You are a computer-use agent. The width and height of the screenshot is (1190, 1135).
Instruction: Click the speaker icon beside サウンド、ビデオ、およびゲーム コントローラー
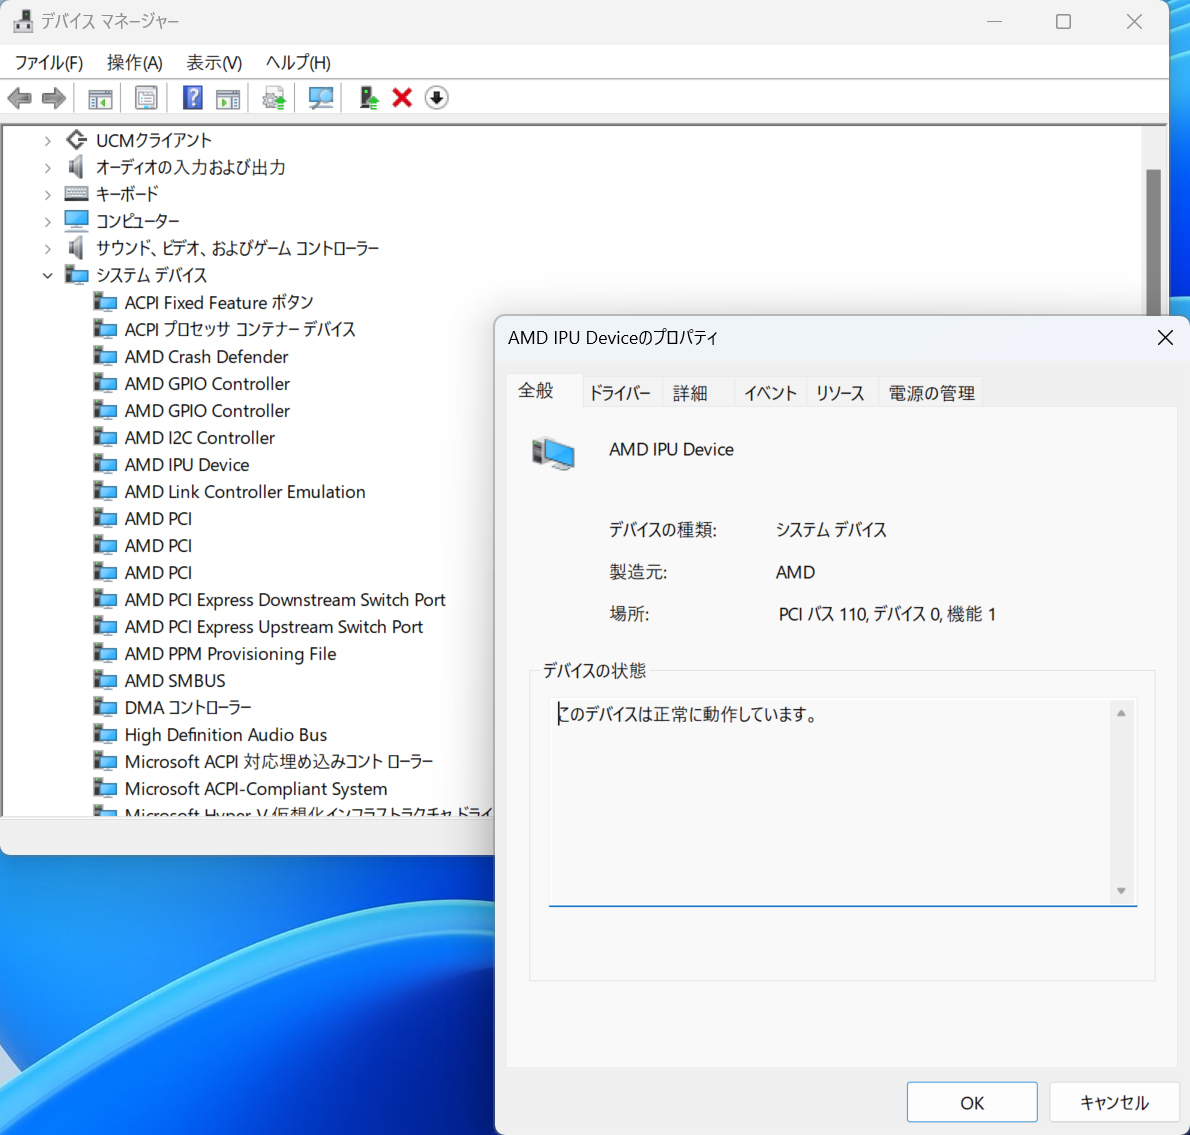point(76,247)
